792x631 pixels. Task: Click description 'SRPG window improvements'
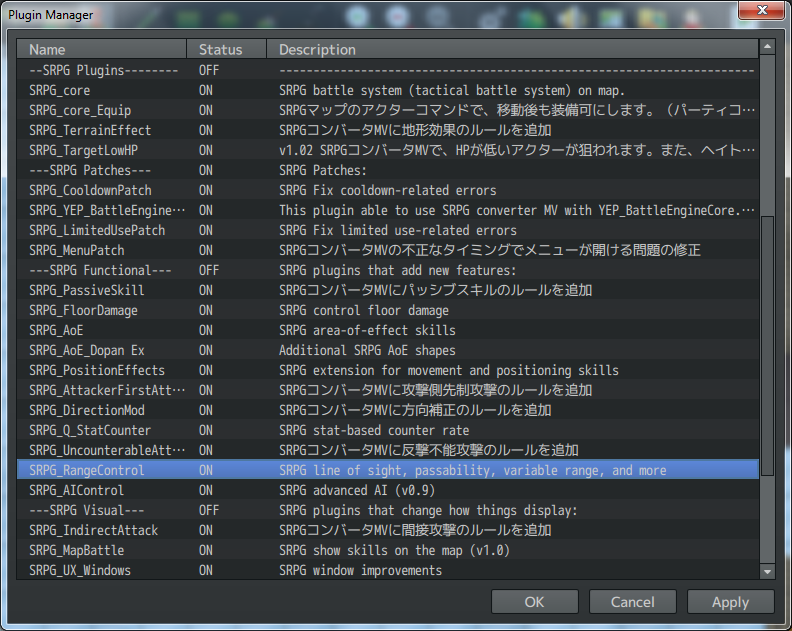(x=360, y=570)
